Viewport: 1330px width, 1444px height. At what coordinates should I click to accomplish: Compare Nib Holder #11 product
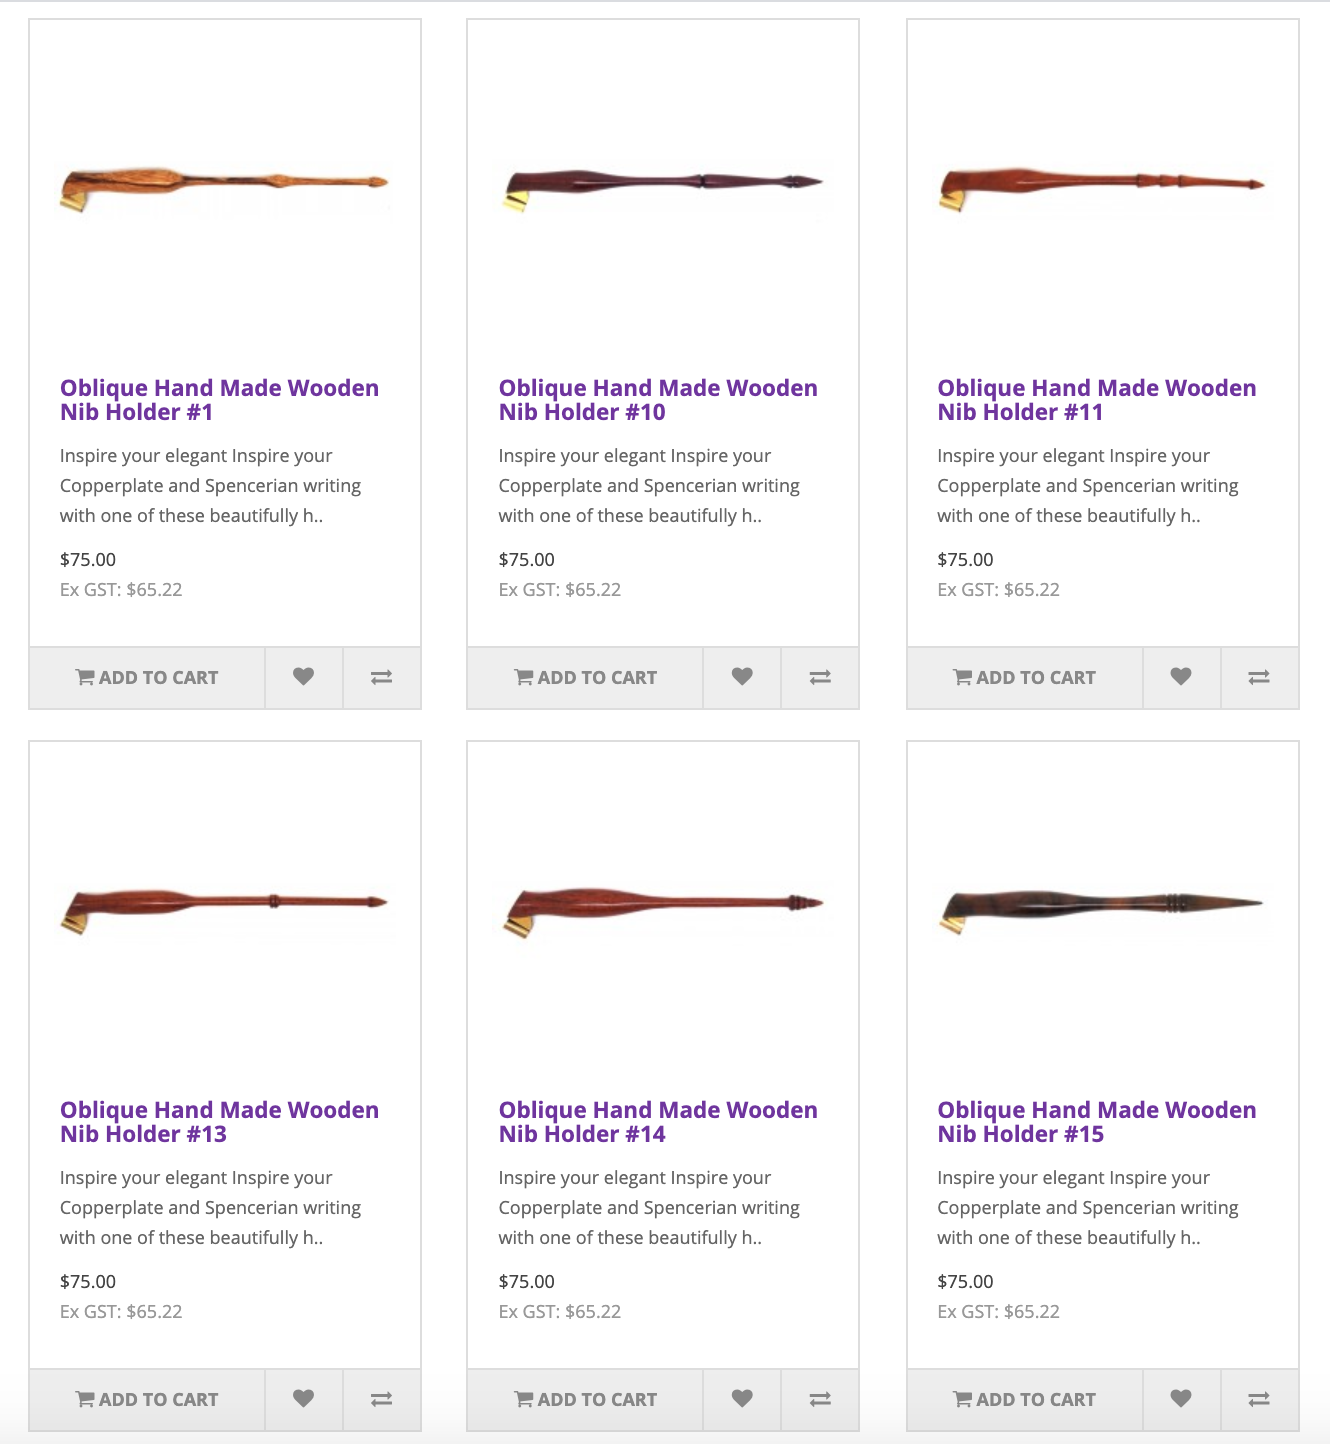[x=1259, y=677]
